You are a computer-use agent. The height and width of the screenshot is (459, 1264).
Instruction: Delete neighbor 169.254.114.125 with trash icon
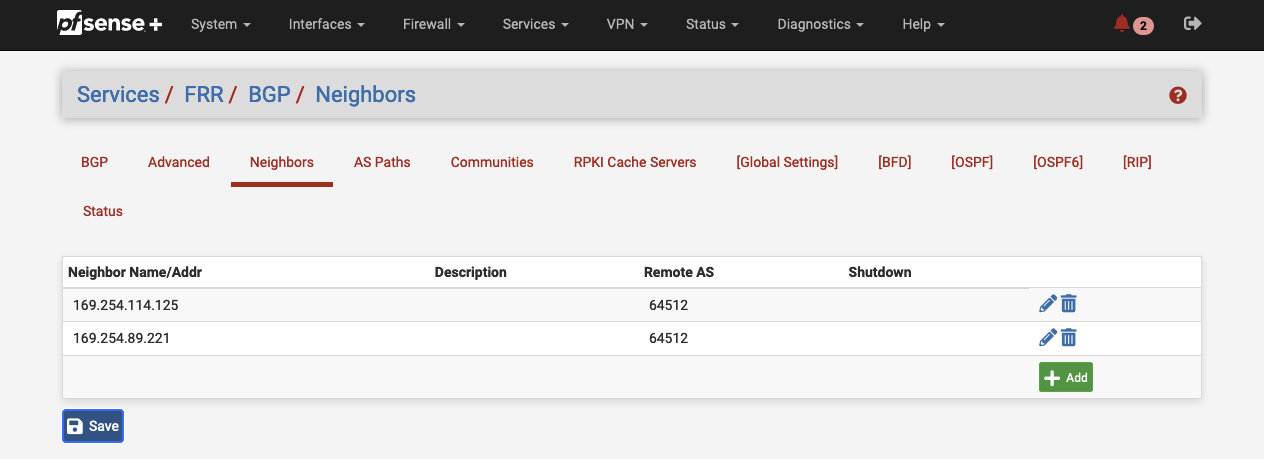click(x=1069, y=304)
